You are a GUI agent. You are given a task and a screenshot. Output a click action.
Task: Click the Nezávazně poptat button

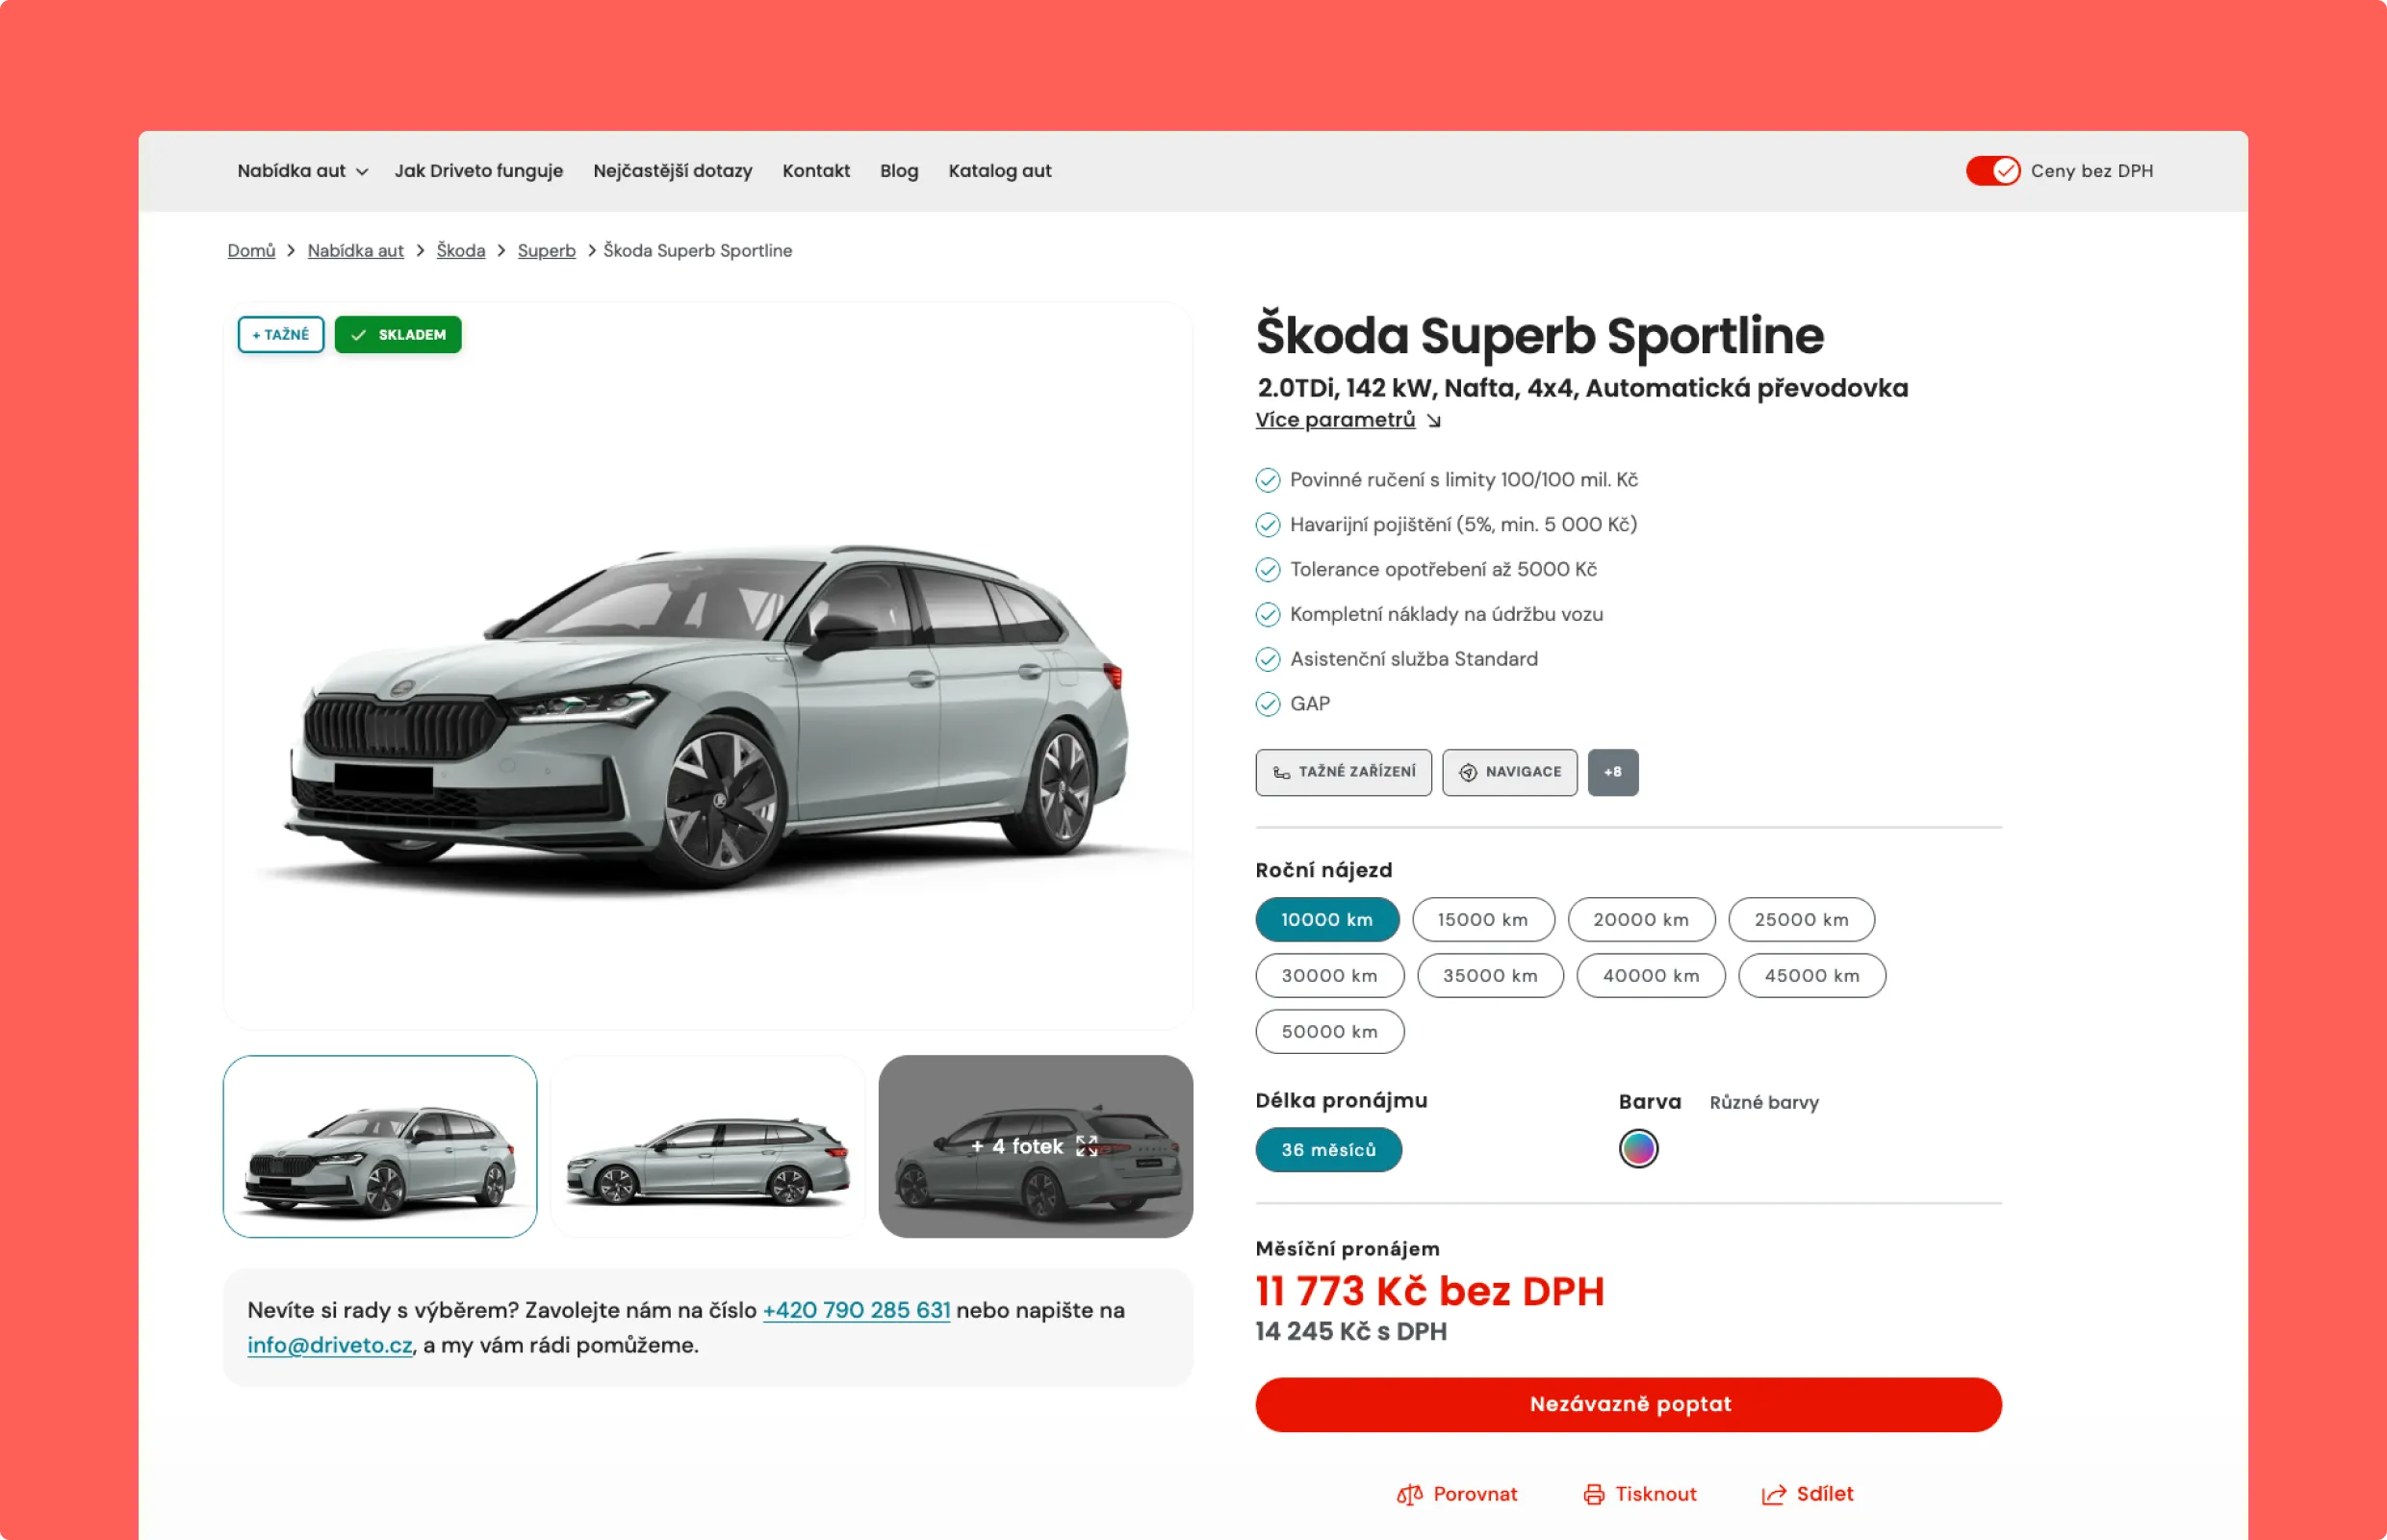pos(1628,1404)
